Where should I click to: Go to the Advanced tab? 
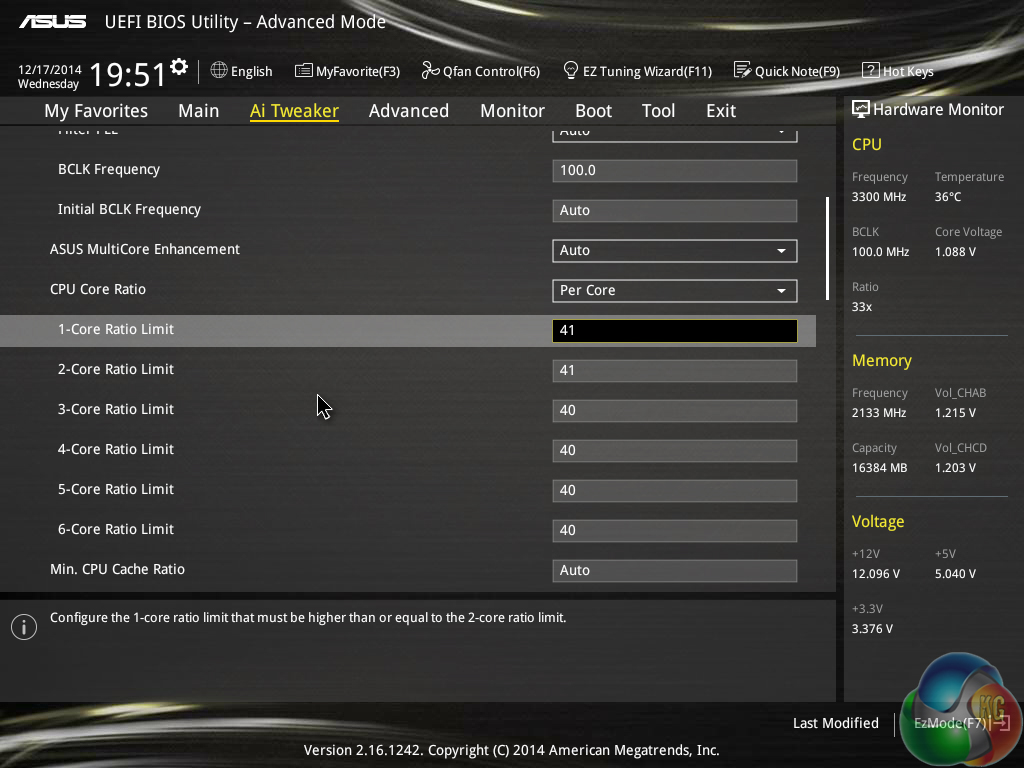(409, 111)
